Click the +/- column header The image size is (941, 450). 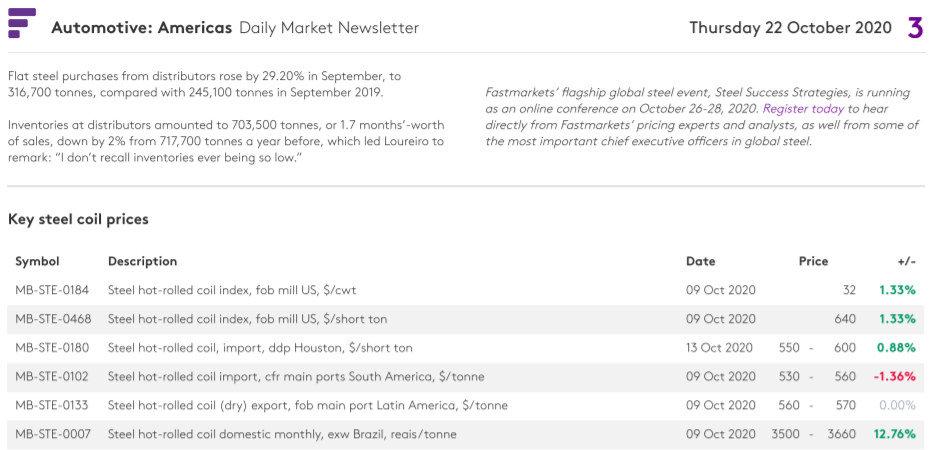(x=907, y=262)
